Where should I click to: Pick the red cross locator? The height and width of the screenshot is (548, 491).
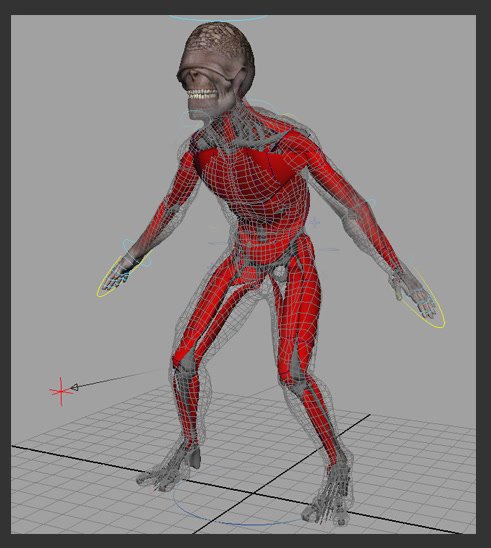click(x=61, y=391)
